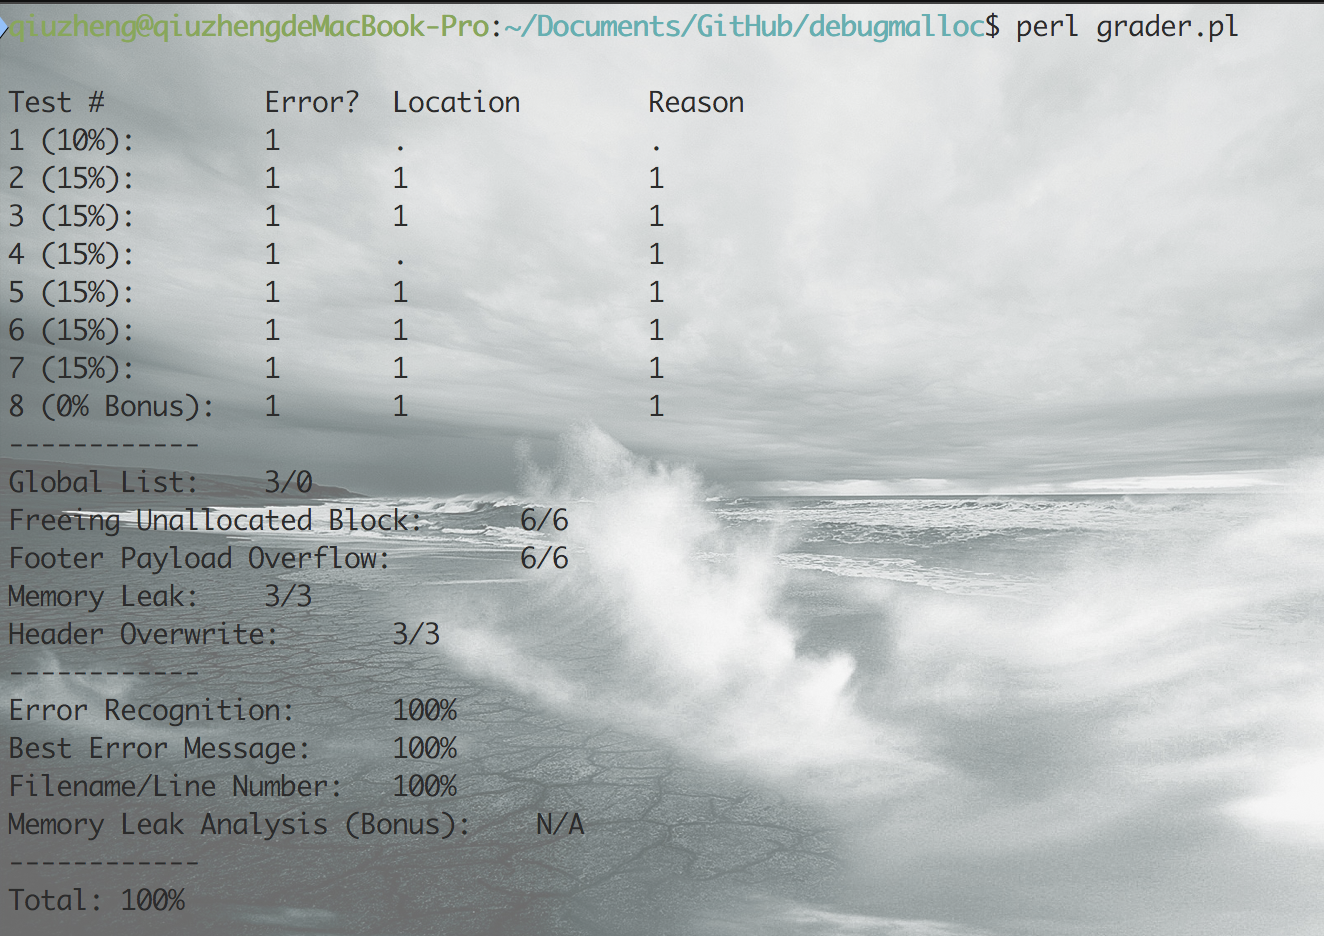Click the 'Total: 100%' line
1324x936 pixels.
(x=97, y=900)
